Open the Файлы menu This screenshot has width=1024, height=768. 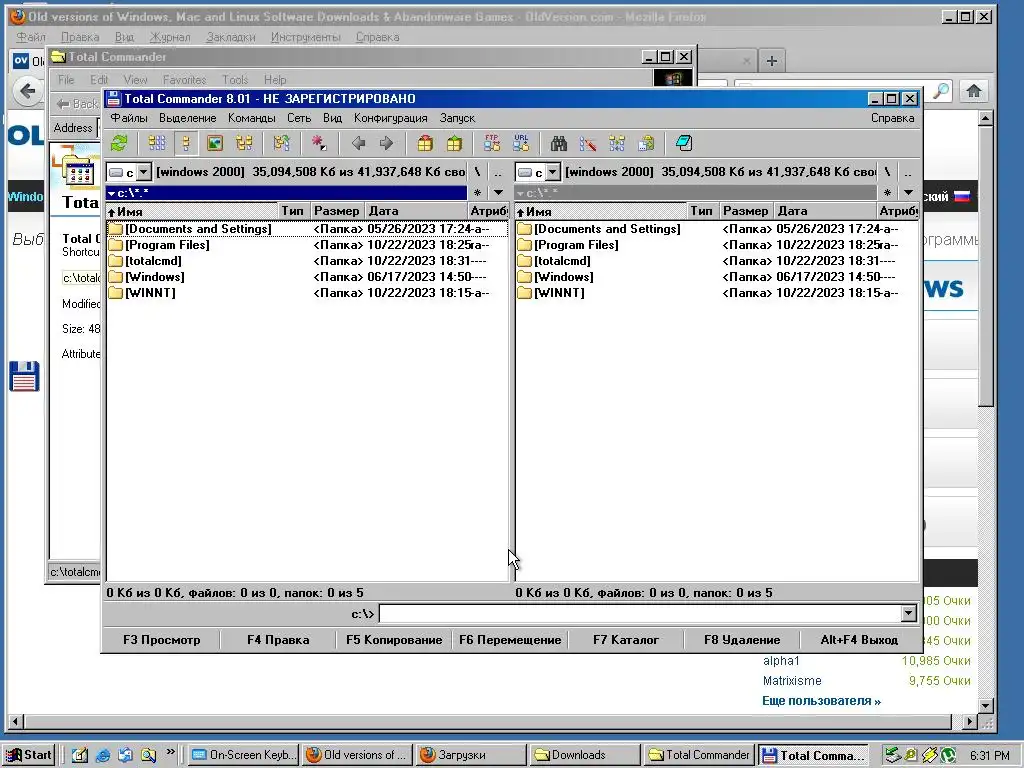point(129,118)
